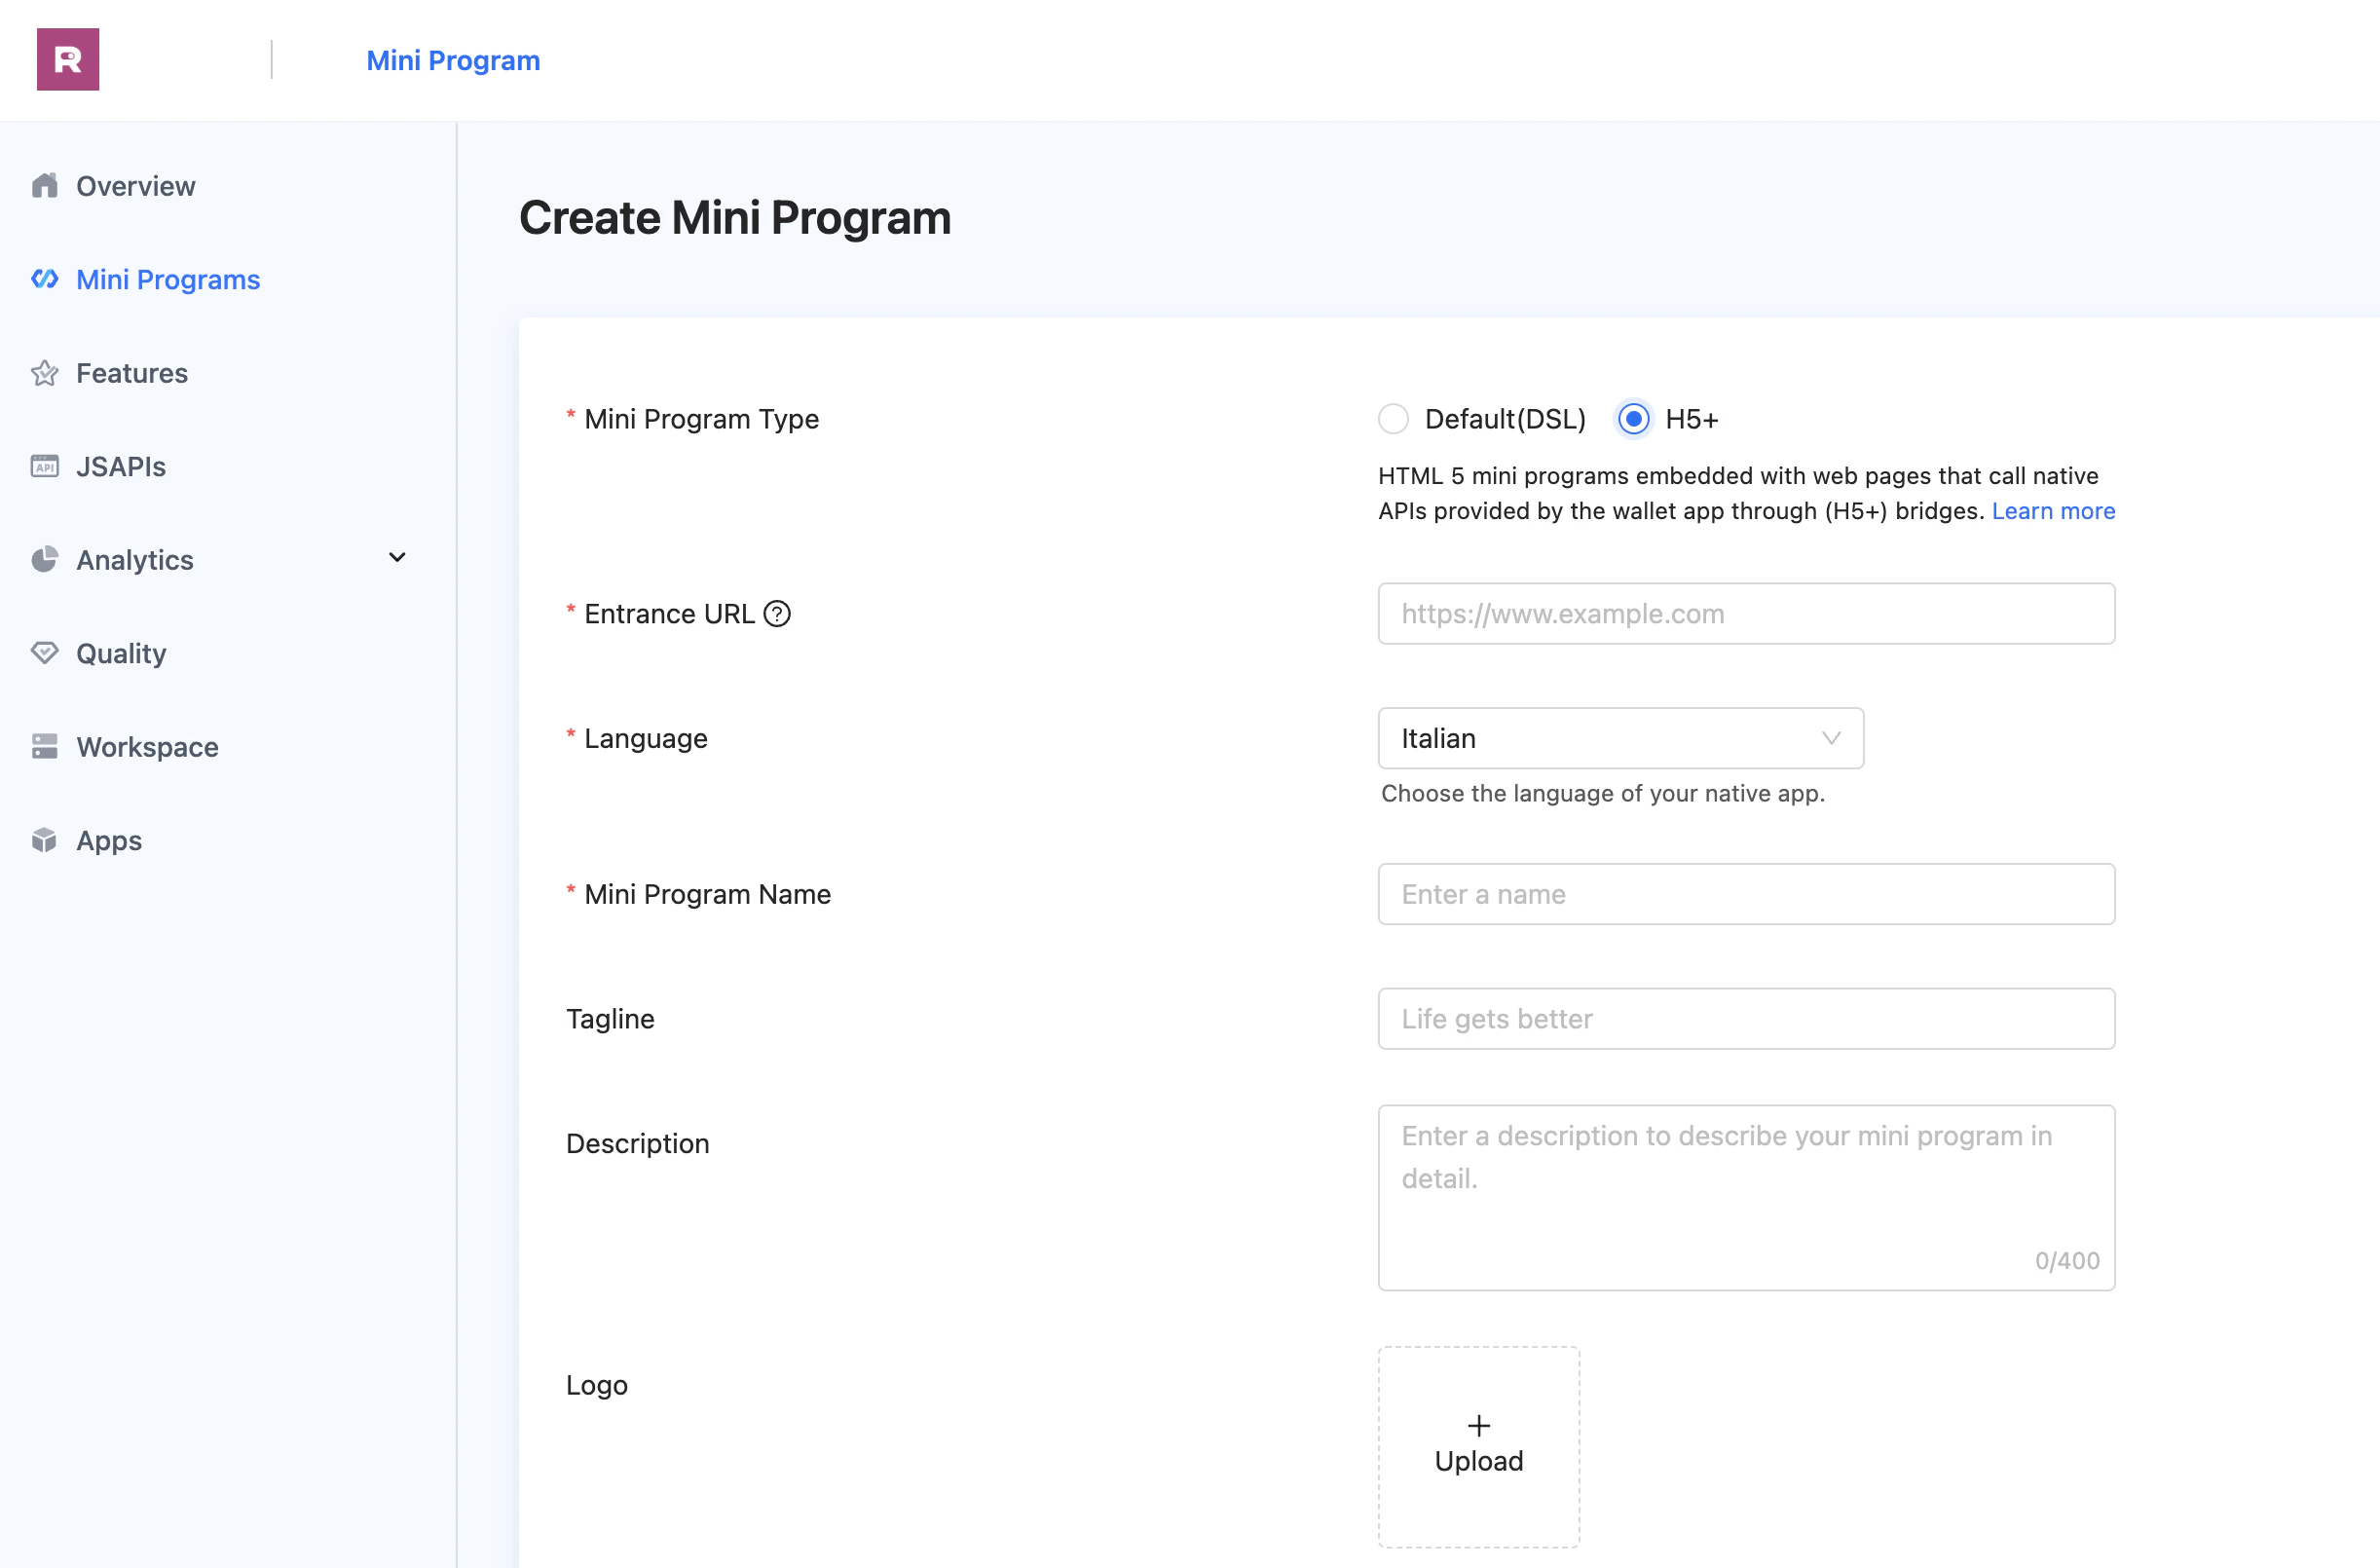Click the Upload logo button

[x=1478, y=1446]
